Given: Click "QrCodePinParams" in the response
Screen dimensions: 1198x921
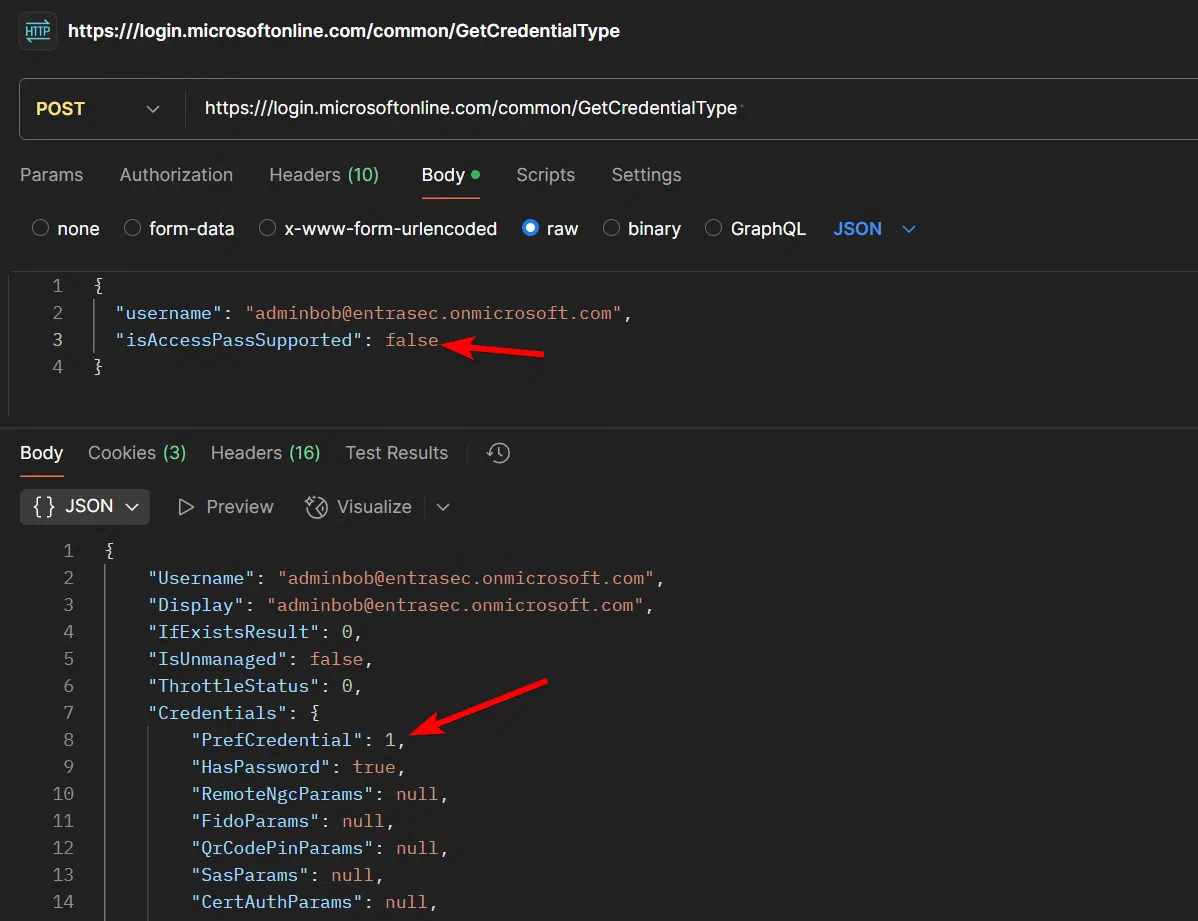Looking at the screenshot, I should point(282,848).
